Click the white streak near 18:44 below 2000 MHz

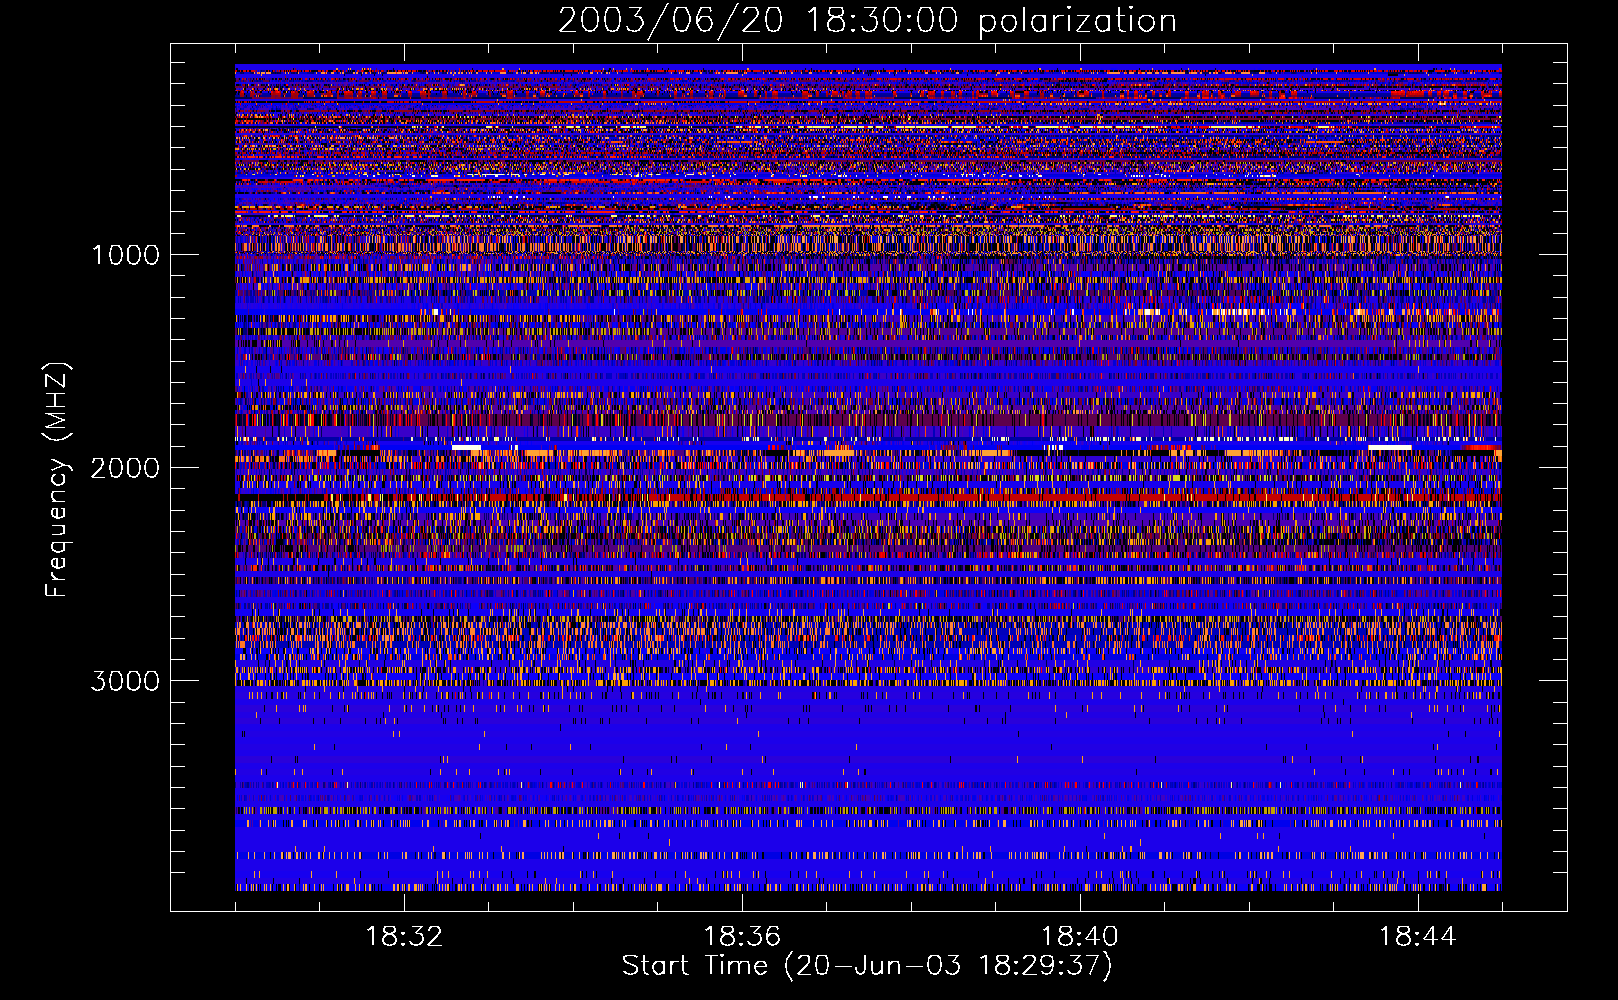(x=1390, y=448)
